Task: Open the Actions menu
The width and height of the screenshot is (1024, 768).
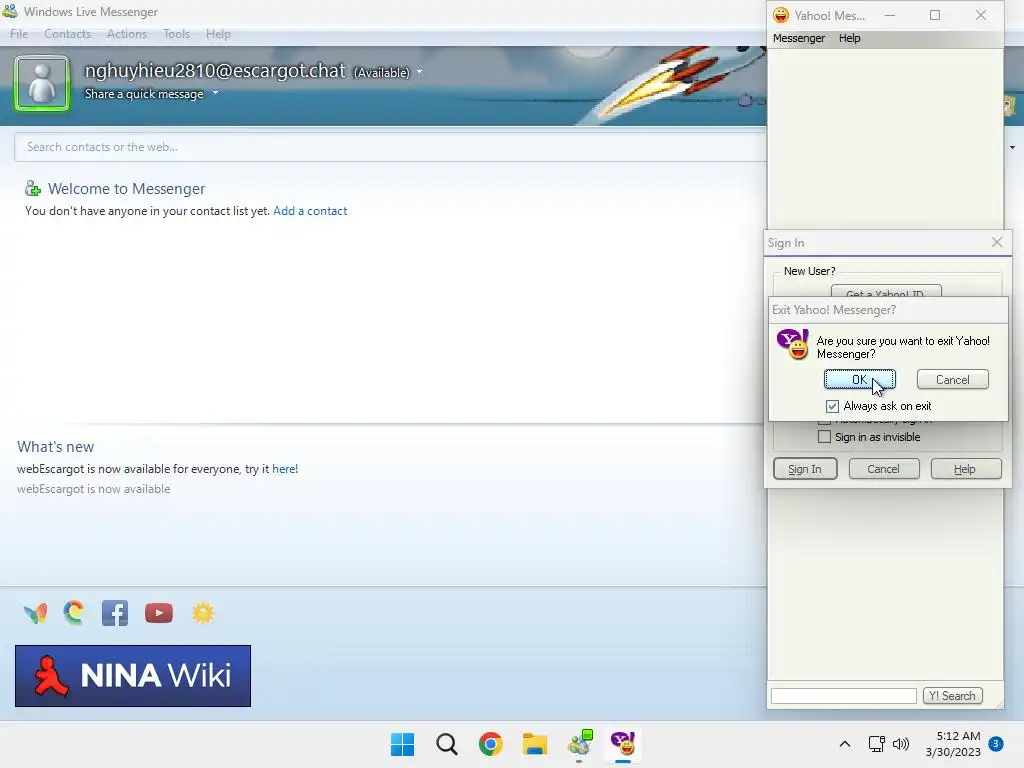Action: coord(127,34)
